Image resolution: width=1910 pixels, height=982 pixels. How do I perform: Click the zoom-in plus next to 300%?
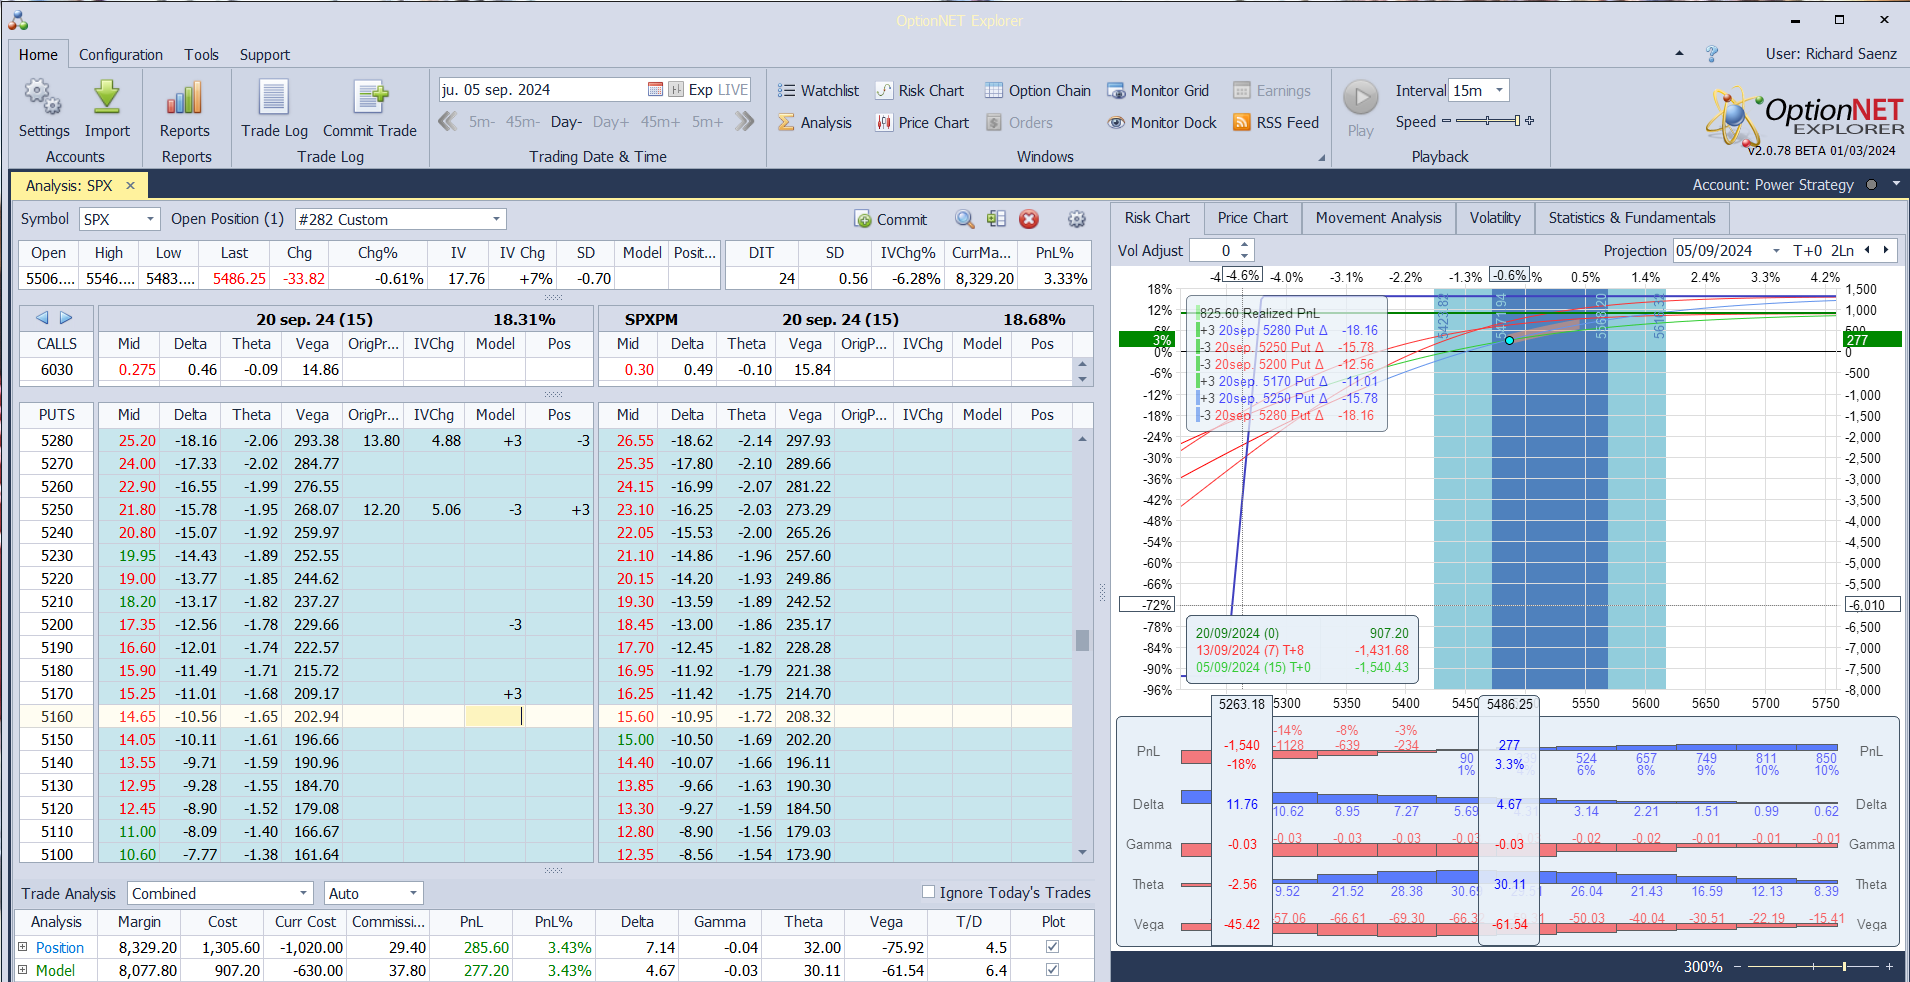(1889, 966)
